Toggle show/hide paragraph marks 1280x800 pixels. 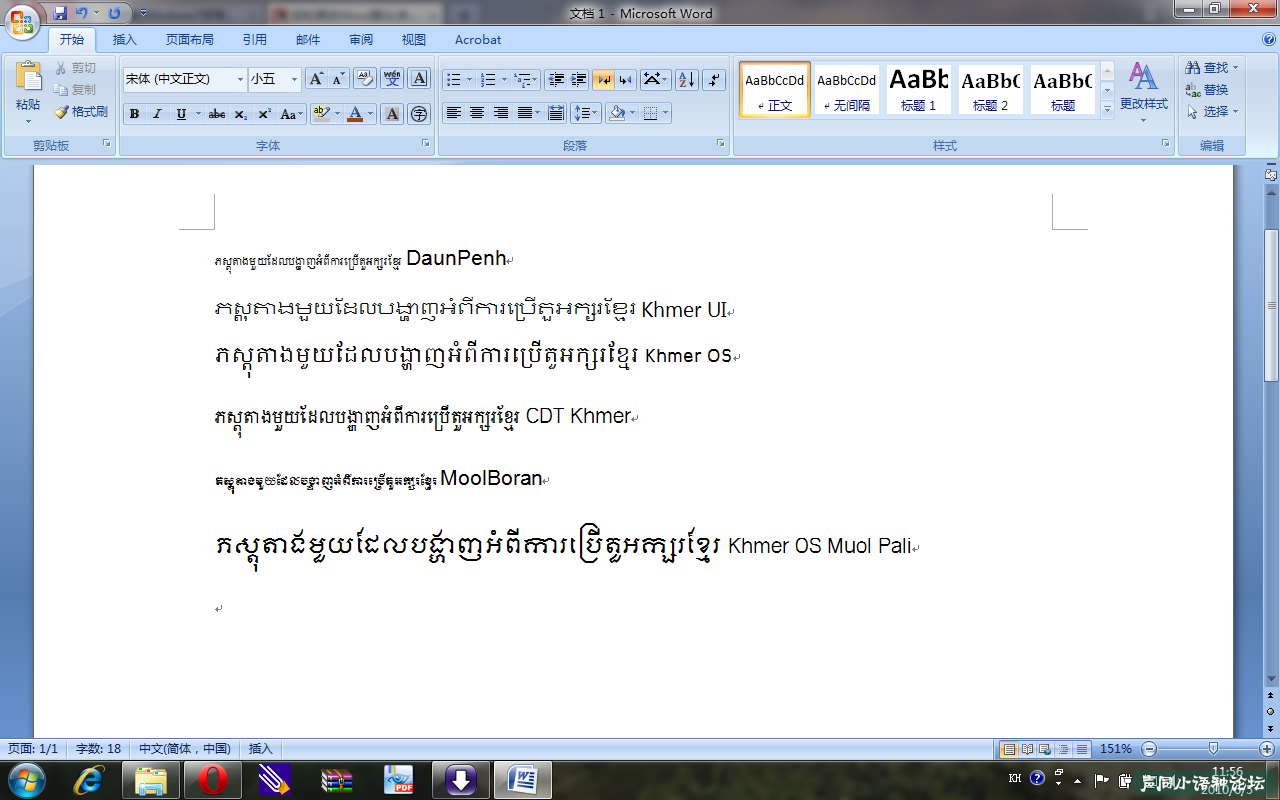coord(713,79)
